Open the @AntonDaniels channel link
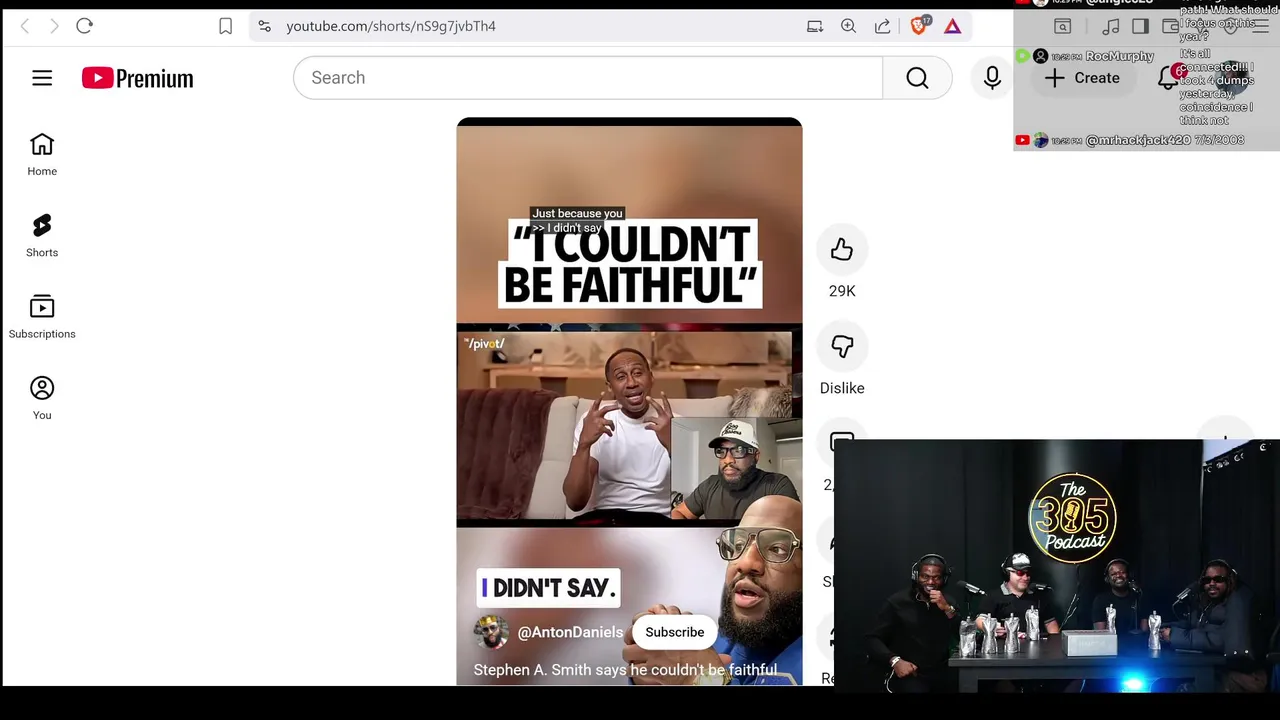The image size is (1280, 720). [x=570, y=632]
